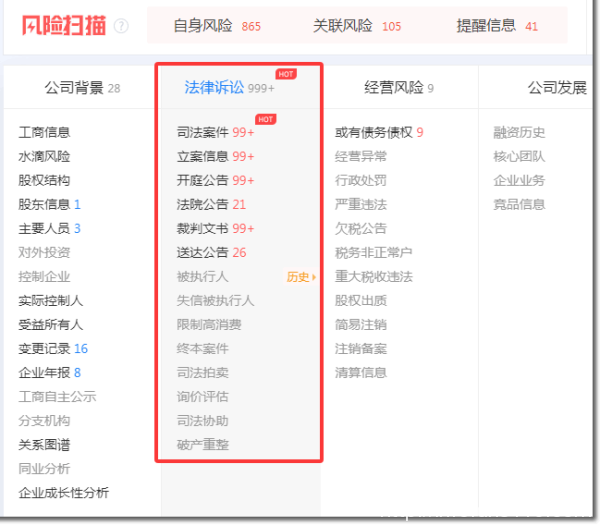
Task: View the 提醒信息 41 items
Action: click(497, 26)
